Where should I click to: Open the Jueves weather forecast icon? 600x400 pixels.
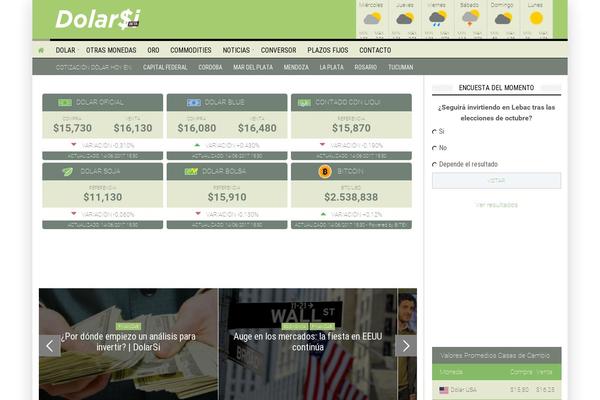pyautogui.click(x=405, y=18)
